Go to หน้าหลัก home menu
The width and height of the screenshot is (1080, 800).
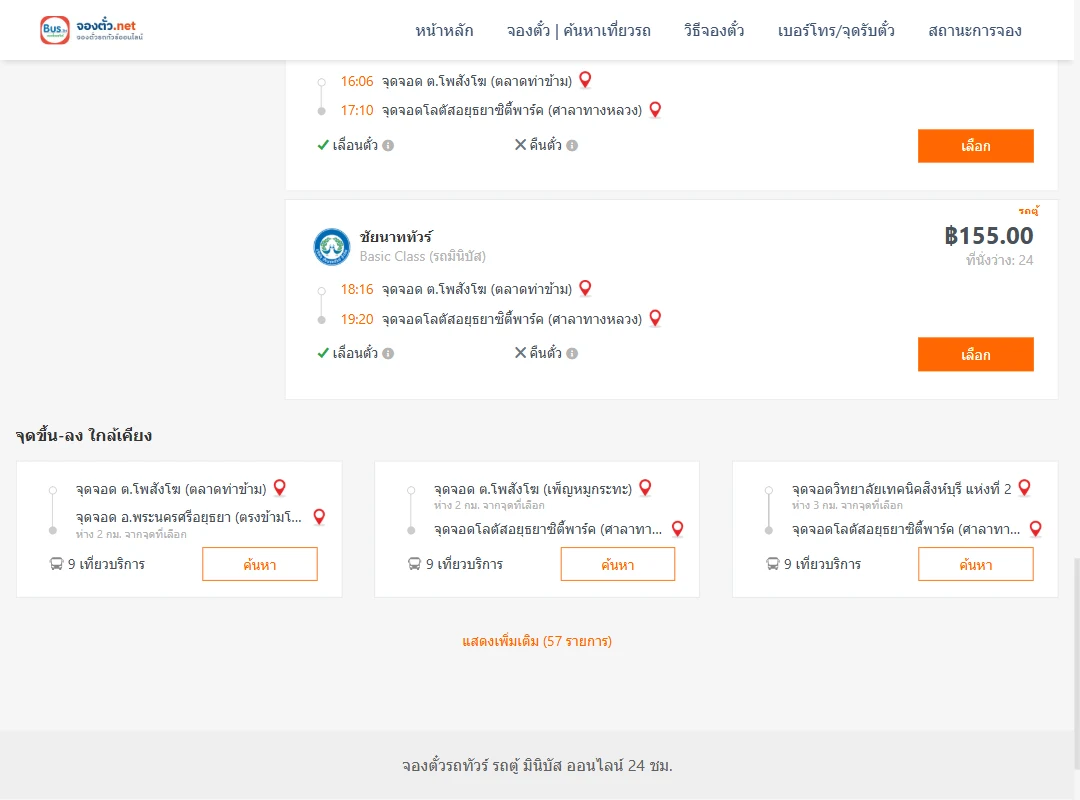[444, 31]
